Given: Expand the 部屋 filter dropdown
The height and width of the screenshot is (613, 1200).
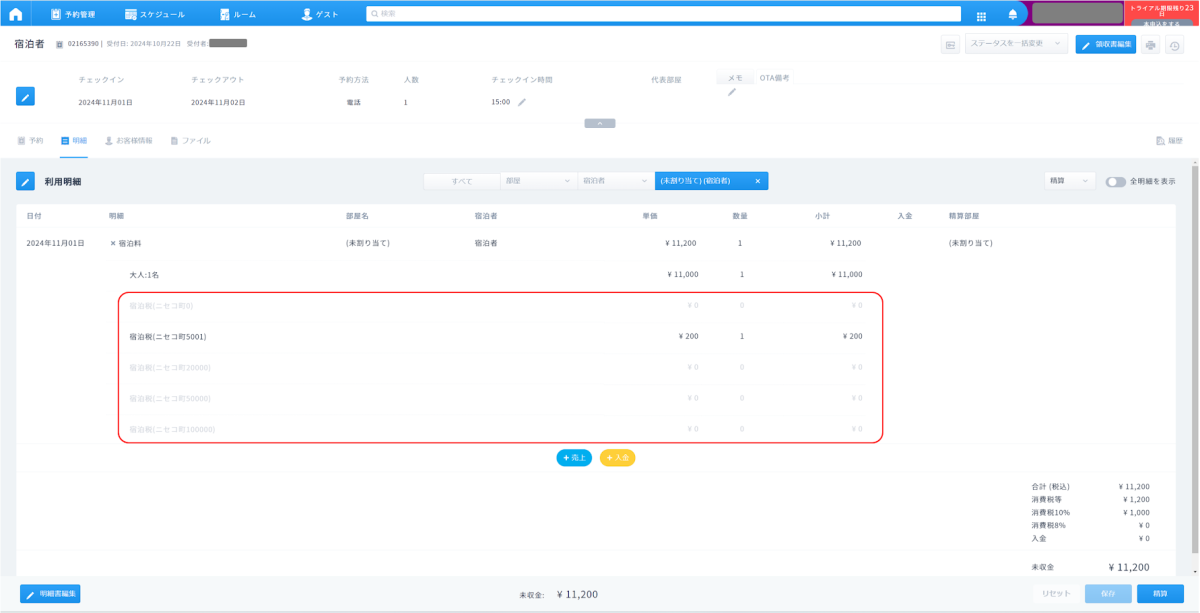Looking at the screenshot, I should [538, 181].
